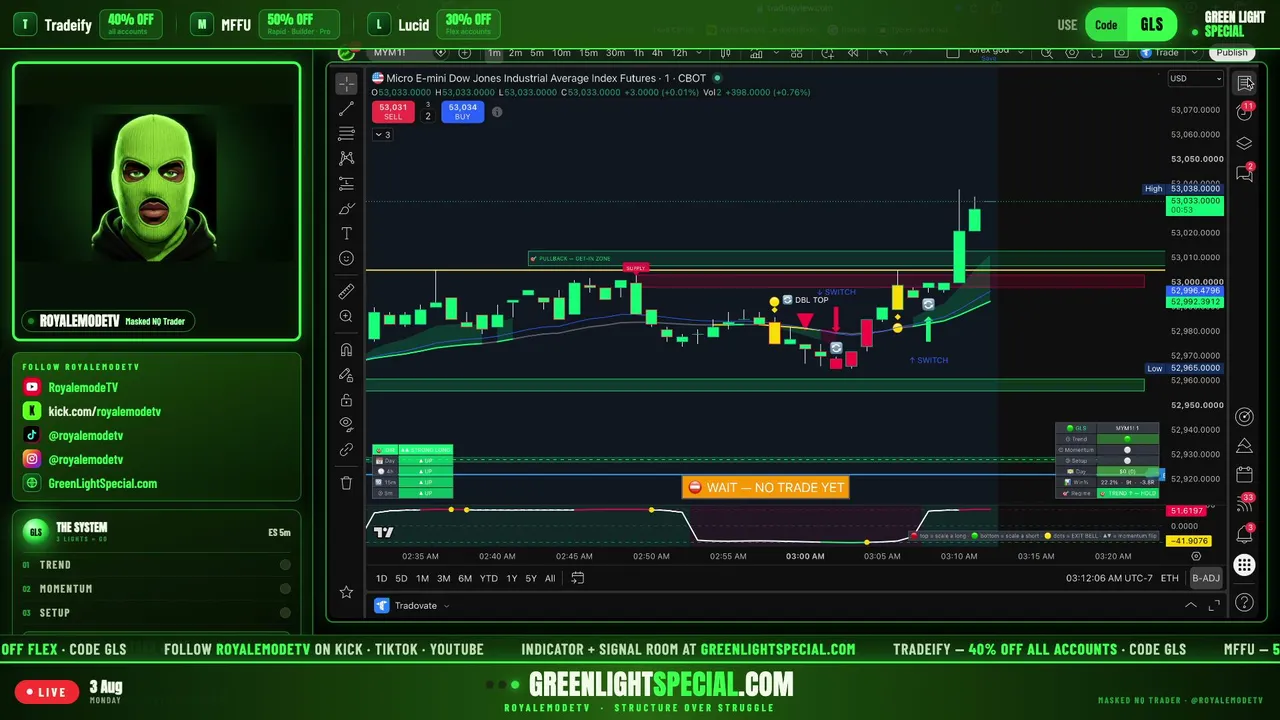Switch to 15m timeframe
Screen dimensions: 1280x720
coord(588,53)
